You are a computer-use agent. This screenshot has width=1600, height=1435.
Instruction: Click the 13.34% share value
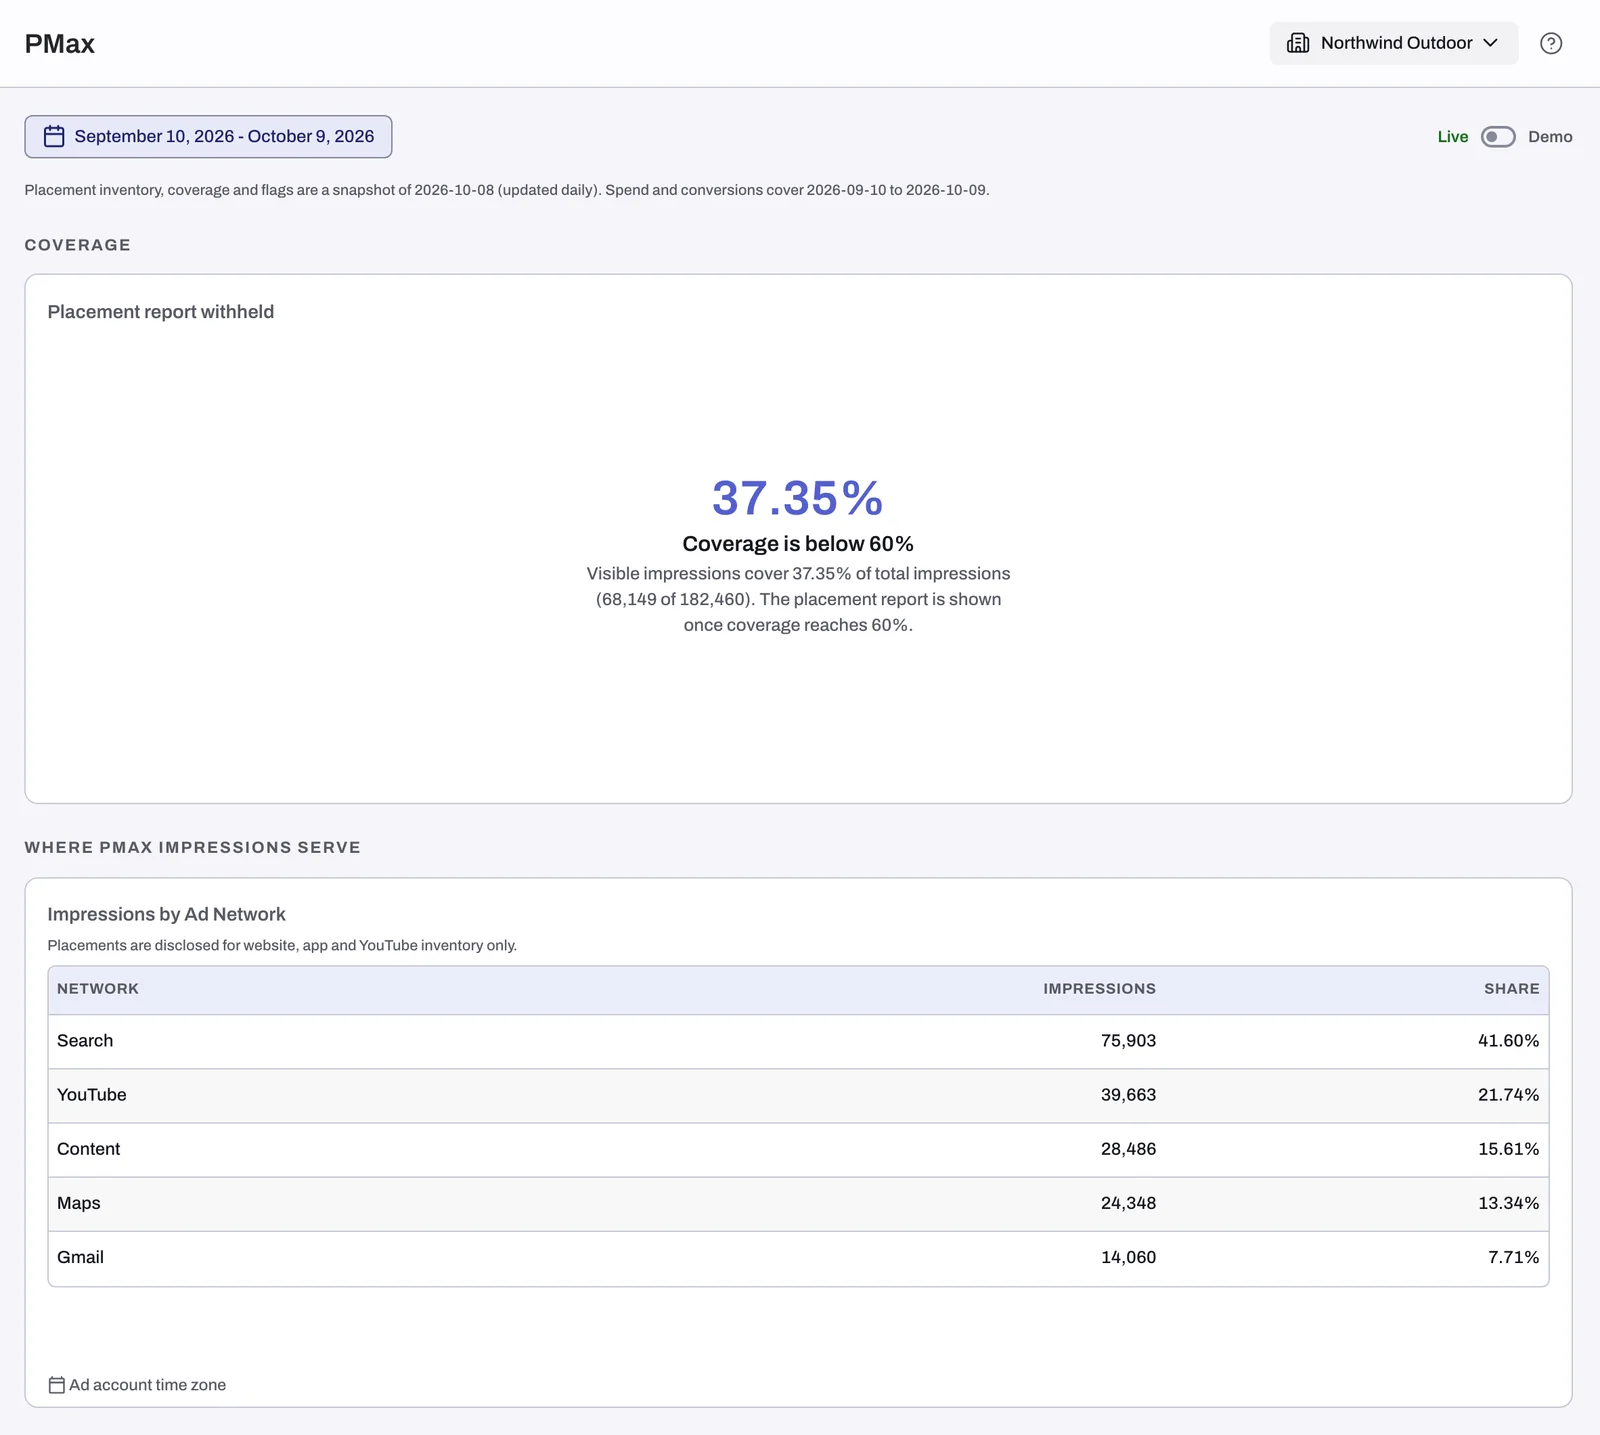[x=1508, y=1203]
